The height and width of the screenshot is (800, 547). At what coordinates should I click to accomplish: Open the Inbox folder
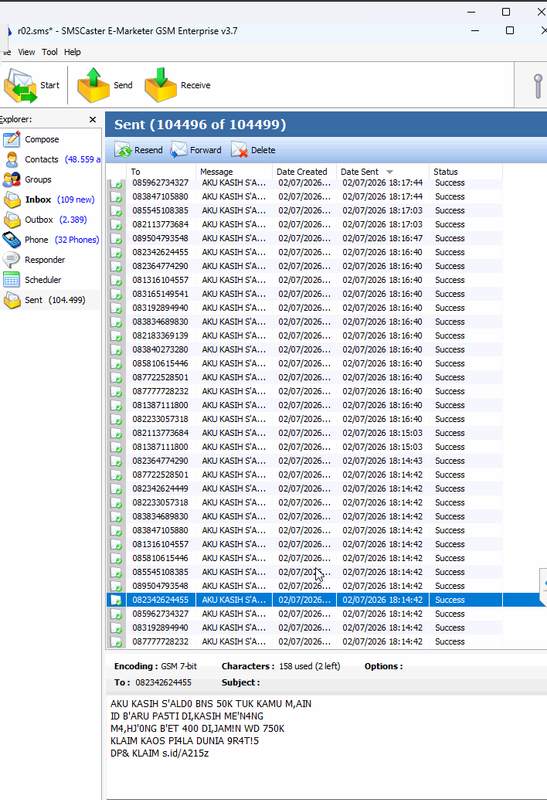[38, 199]
